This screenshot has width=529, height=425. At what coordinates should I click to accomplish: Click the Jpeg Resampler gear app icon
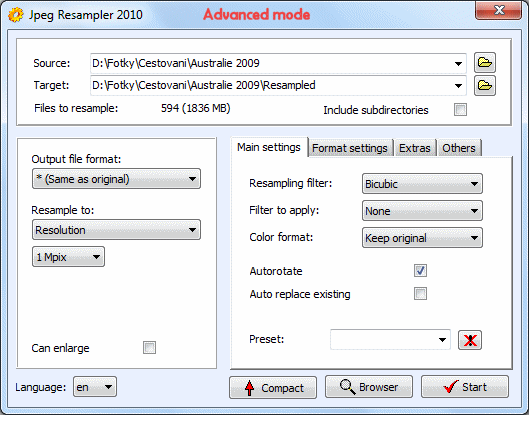pyautogui.click(x=16, y=15)
